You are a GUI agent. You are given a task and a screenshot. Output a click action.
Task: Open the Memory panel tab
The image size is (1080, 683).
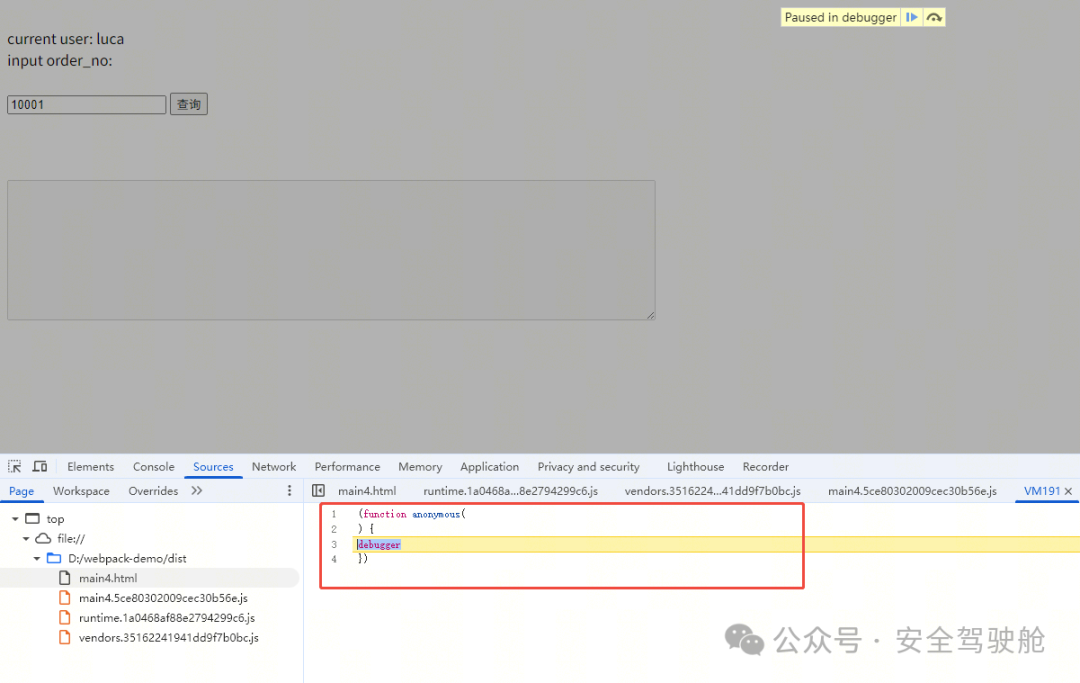[420, 466]
